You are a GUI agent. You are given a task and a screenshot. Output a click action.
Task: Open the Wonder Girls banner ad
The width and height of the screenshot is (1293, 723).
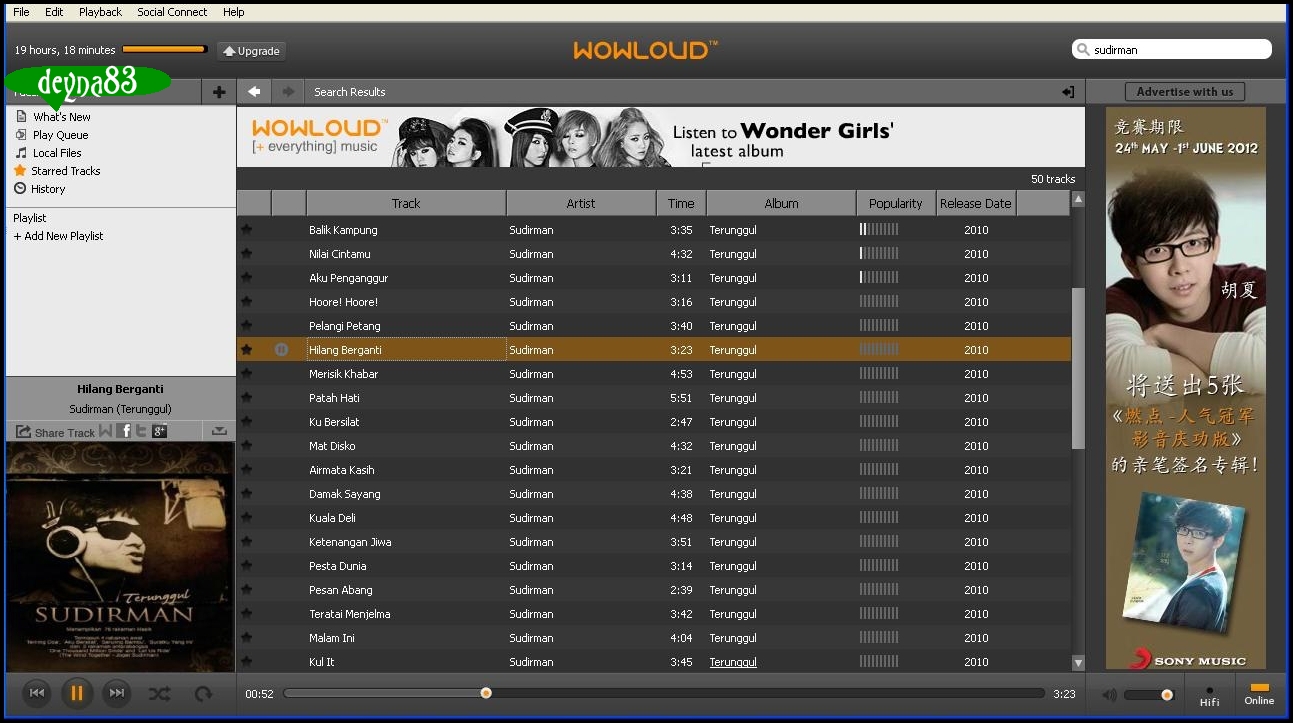click(x=660, y=137)
